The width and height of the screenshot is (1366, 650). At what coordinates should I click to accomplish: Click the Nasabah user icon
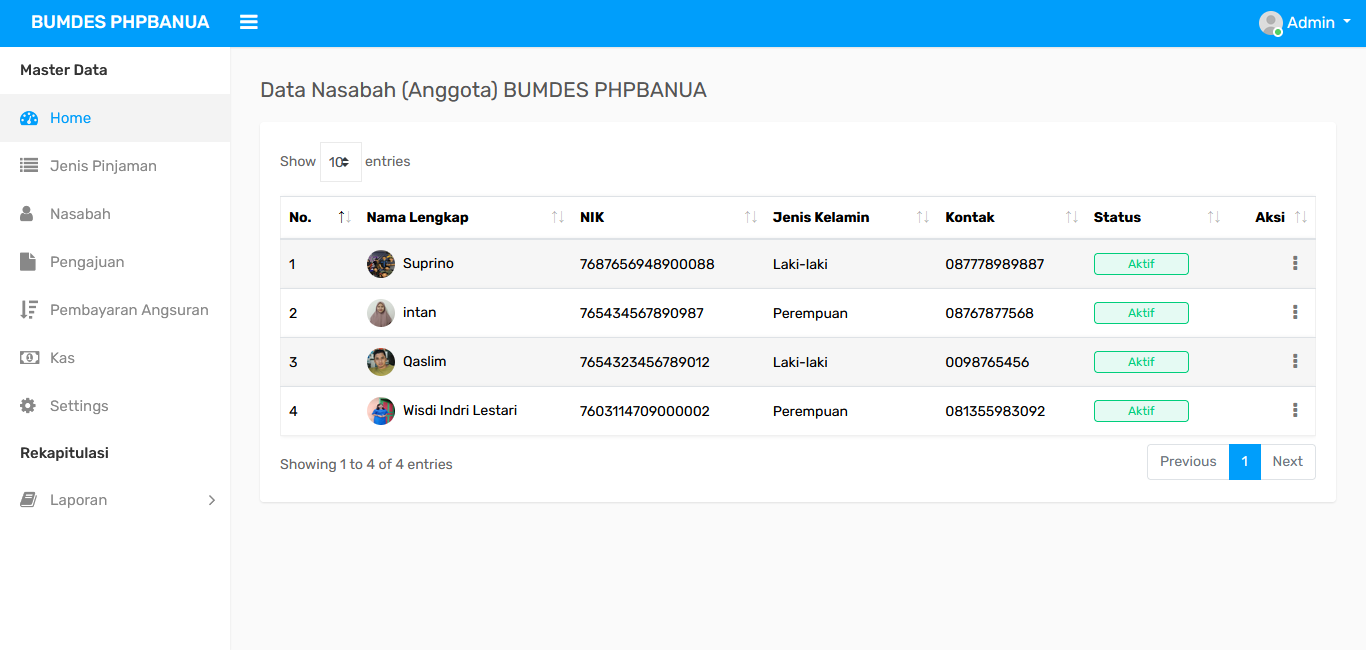pyautogui.click(x=28, y=214)
